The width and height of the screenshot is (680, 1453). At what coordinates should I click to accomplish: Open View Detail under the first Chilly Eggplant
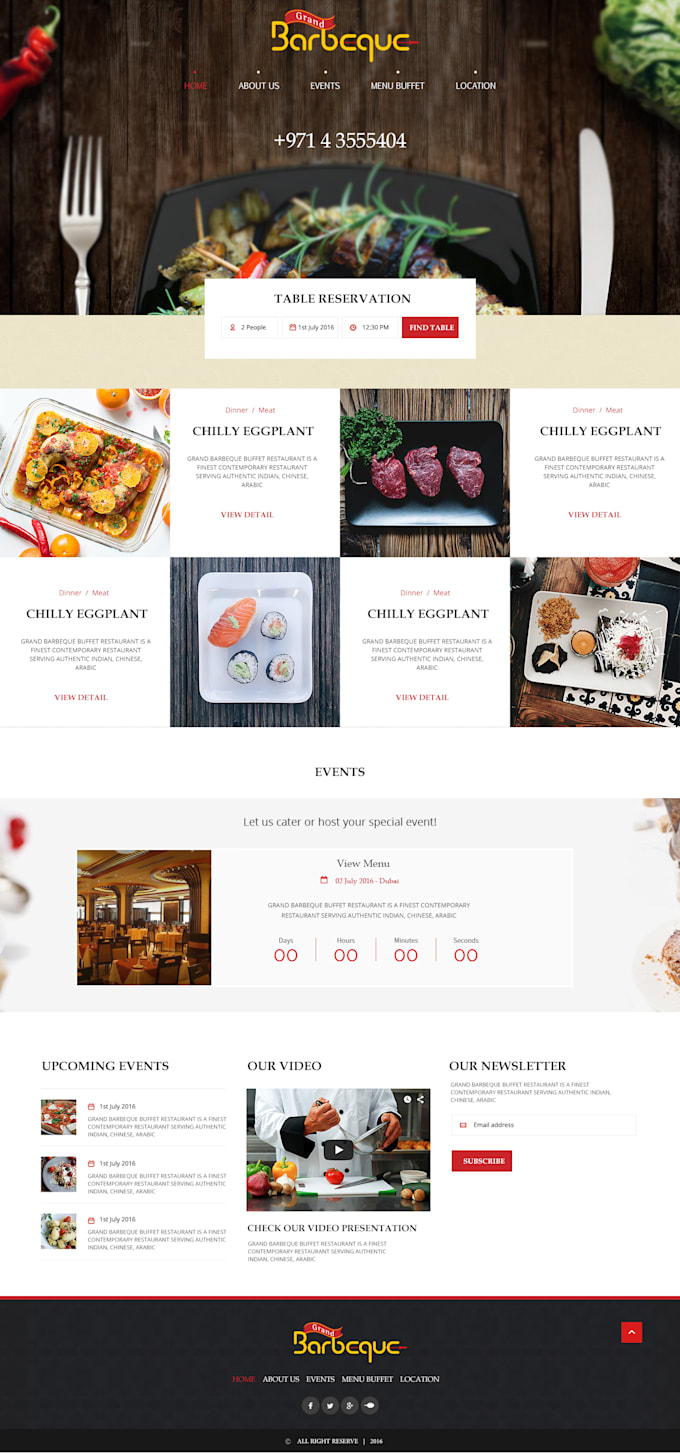point(247,515)
